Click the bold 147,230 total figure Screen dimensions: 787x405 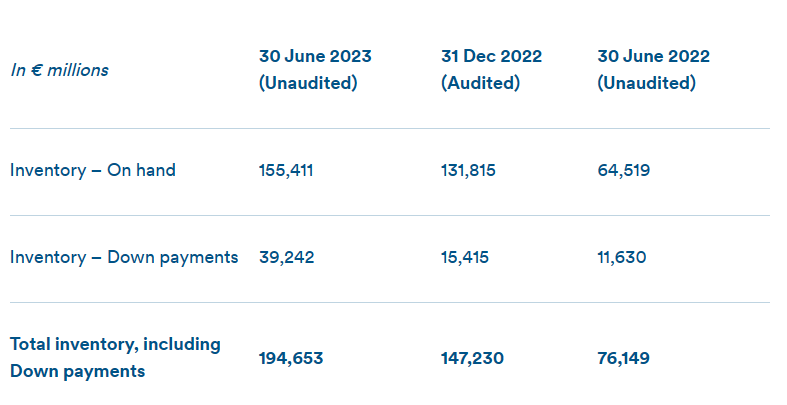click(x=472, y=358)
